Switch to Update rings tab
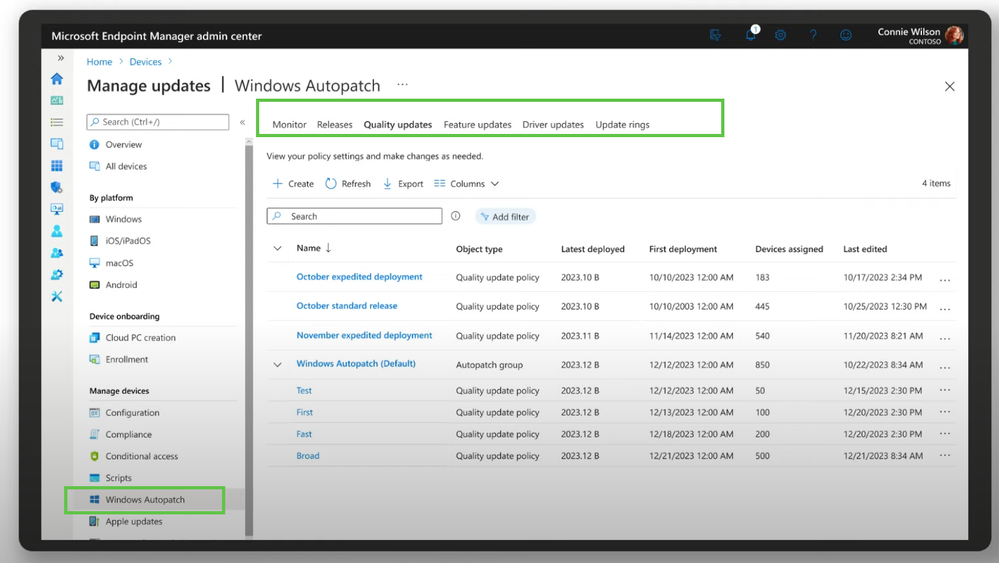This screenshot has width=999, height=563. [x=622, y=125]
